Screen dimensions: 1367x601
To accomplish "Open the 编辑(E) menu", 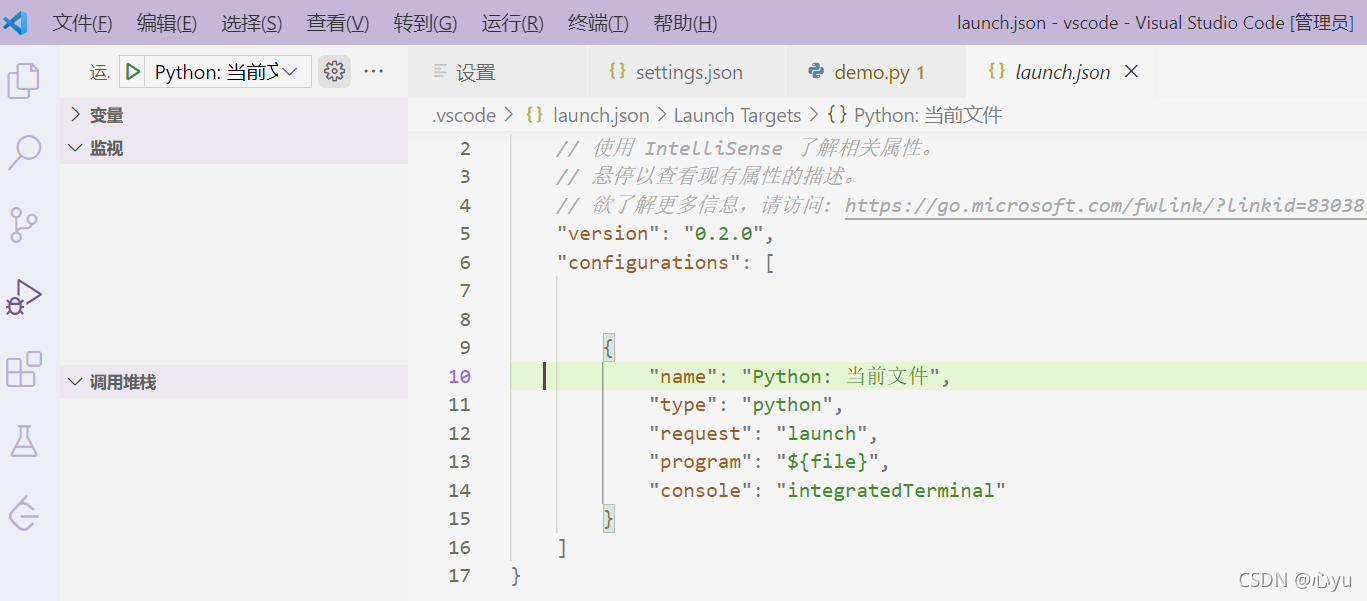I will click(167, 23).
